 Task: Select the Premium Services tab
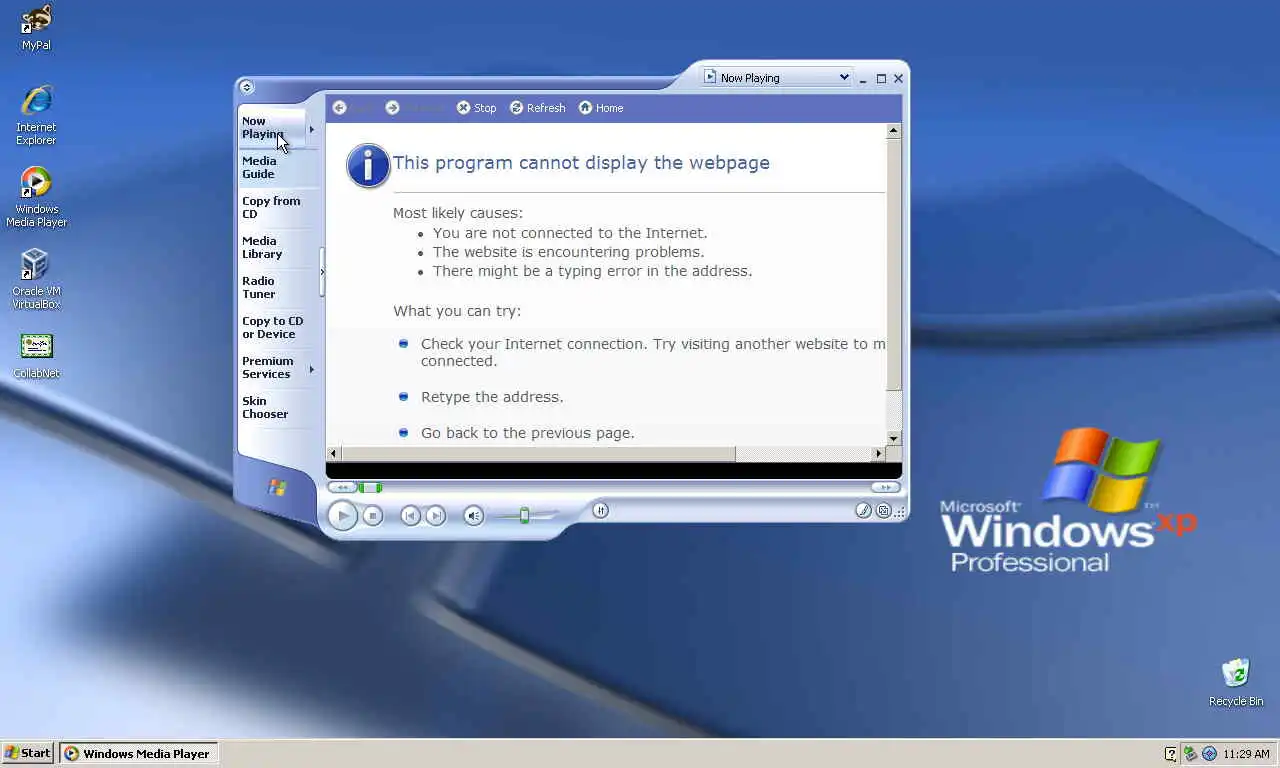coord(271,367)
